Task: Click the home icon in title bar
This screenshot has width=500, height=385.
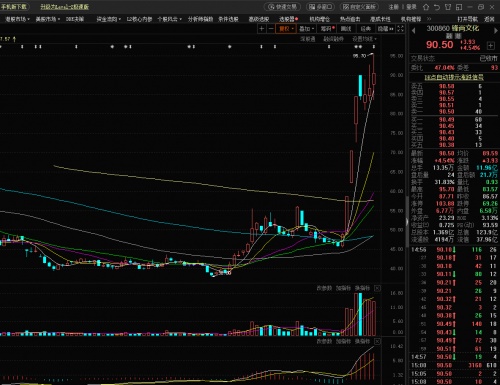Action: 426,7
